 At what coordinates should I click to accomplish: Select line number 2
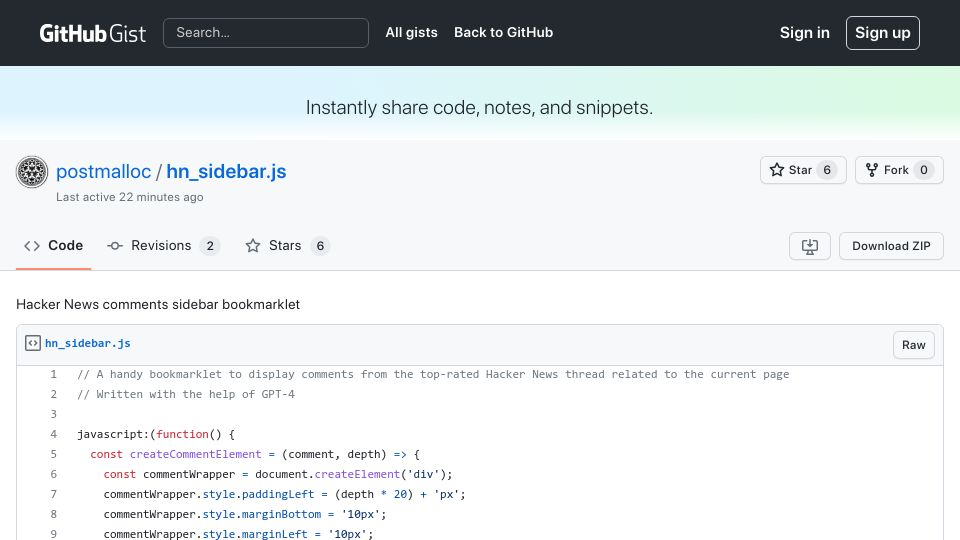coord(53,394)
